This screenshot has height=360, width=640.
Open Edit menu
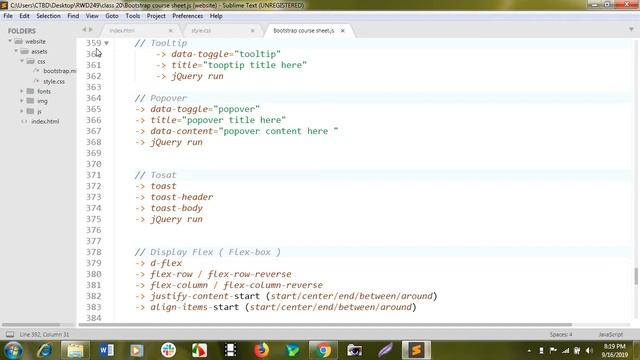pyautogui.click(x=24, y=16)
